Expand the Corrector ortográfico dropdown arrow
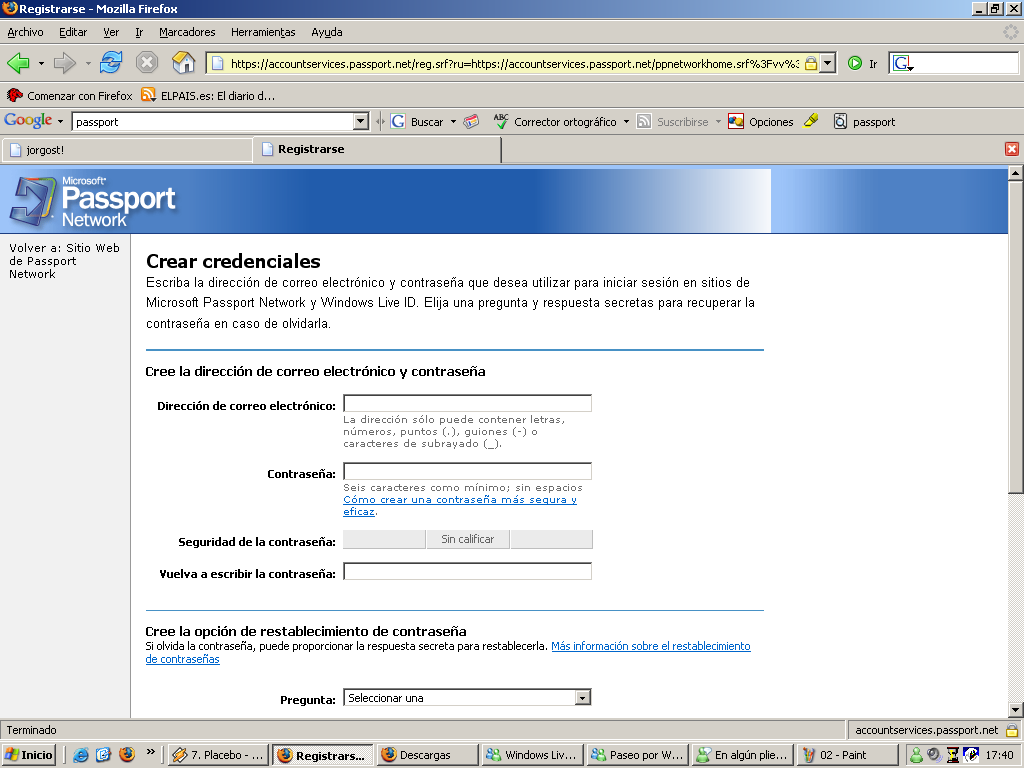 pyautogui.click(x=626, y=121)
